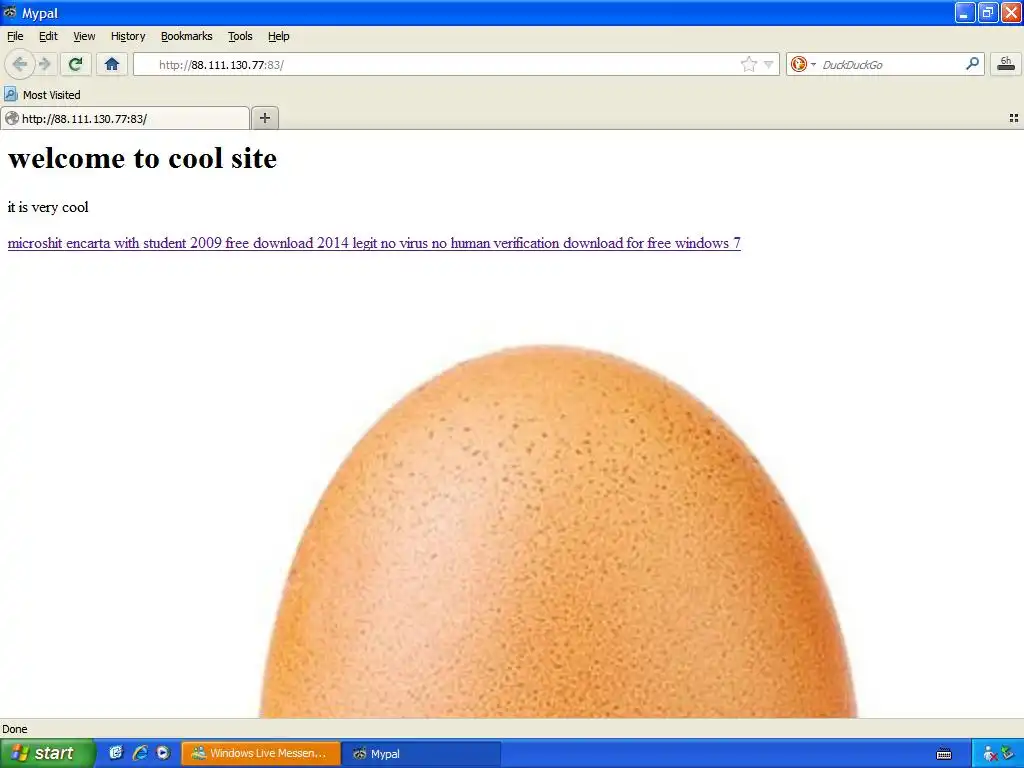Open the Edit menu
Image resolution: width=1024 pixels, height=768 pixels.
tap(48, 36)
